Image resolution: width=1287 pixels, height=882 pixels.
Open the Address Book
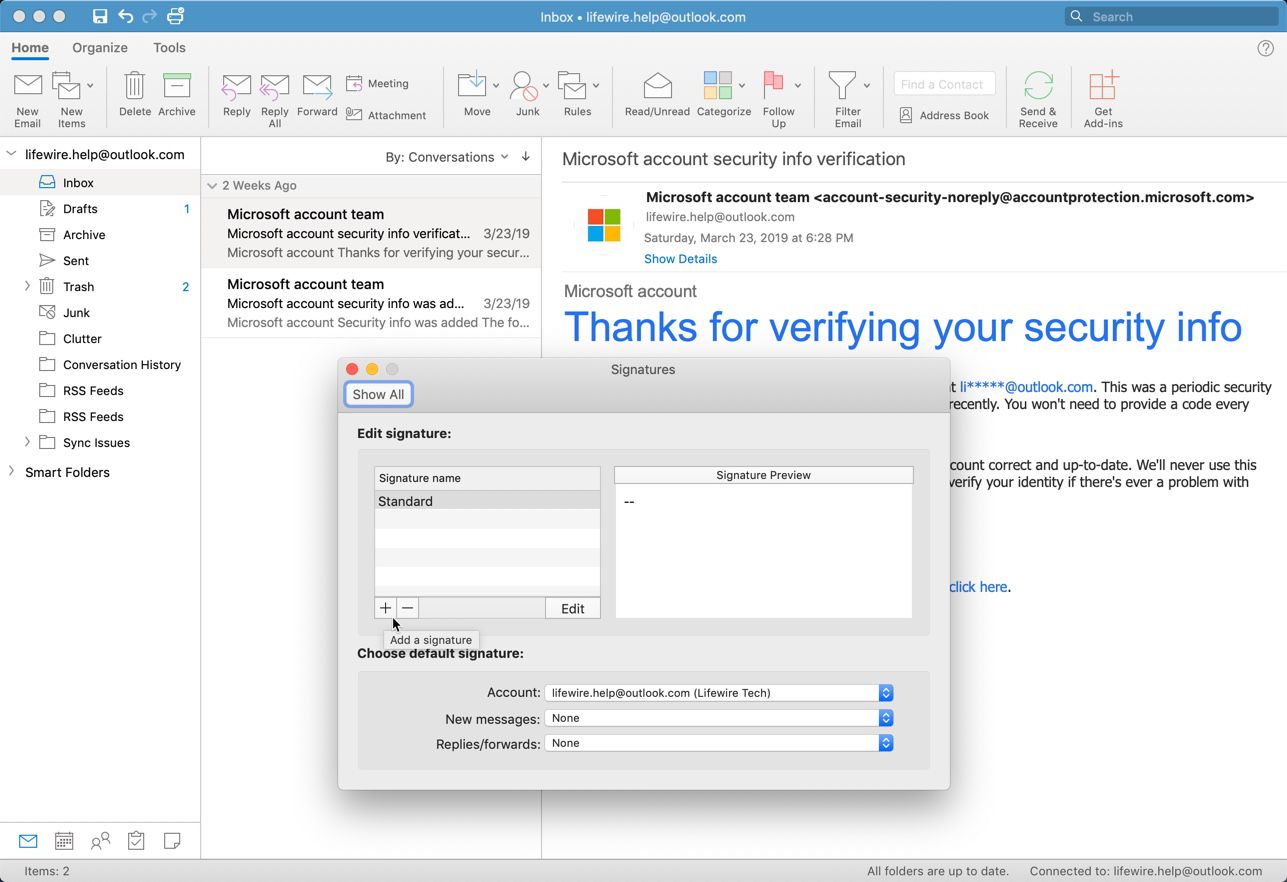(x=944, y=115)
